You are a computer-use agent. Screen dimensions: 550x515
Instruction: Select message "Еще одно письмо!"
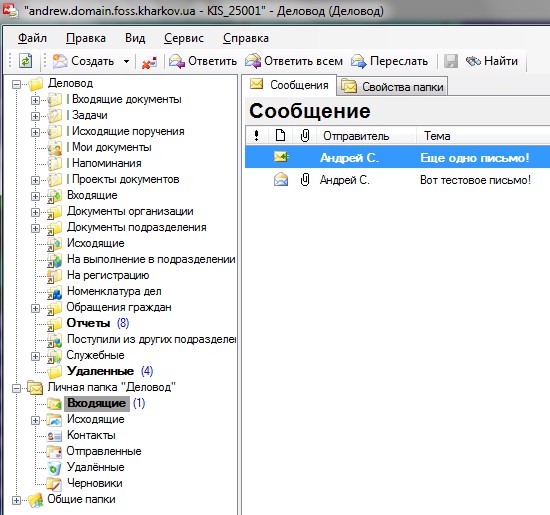[x=397, y=157]
